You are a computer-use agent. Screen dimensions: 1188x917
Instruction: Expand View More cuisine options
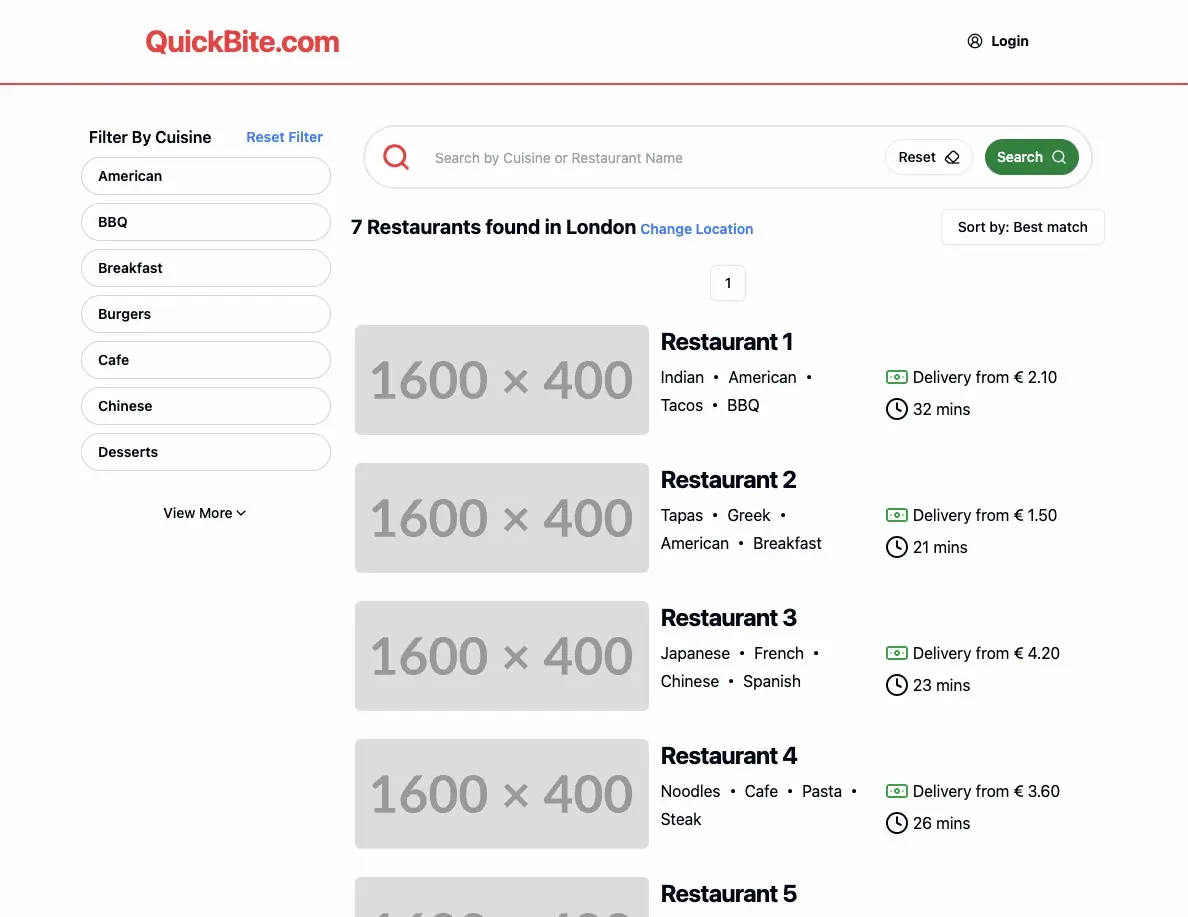[x=205, y=513]
